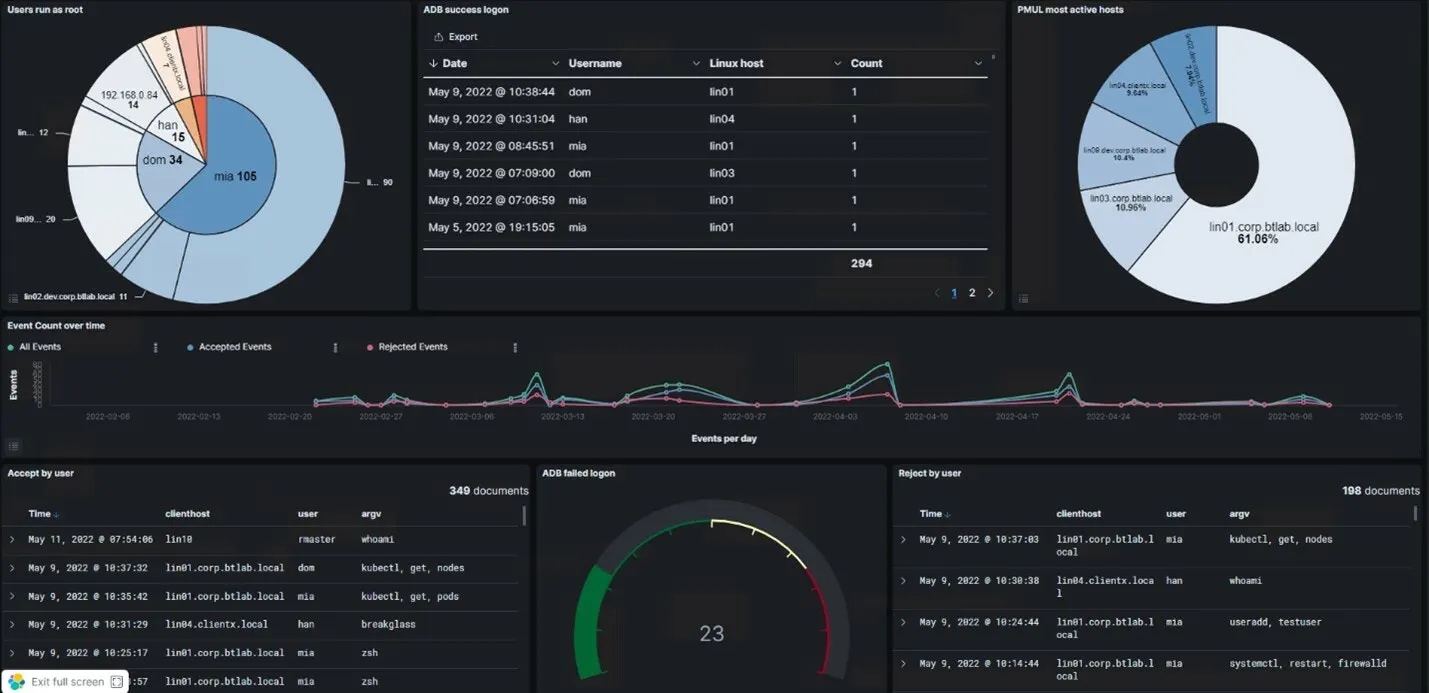This screenshot has width=1429, height=693.
Task: Export the ADB success logon table
Action: [x=456, y=37]
